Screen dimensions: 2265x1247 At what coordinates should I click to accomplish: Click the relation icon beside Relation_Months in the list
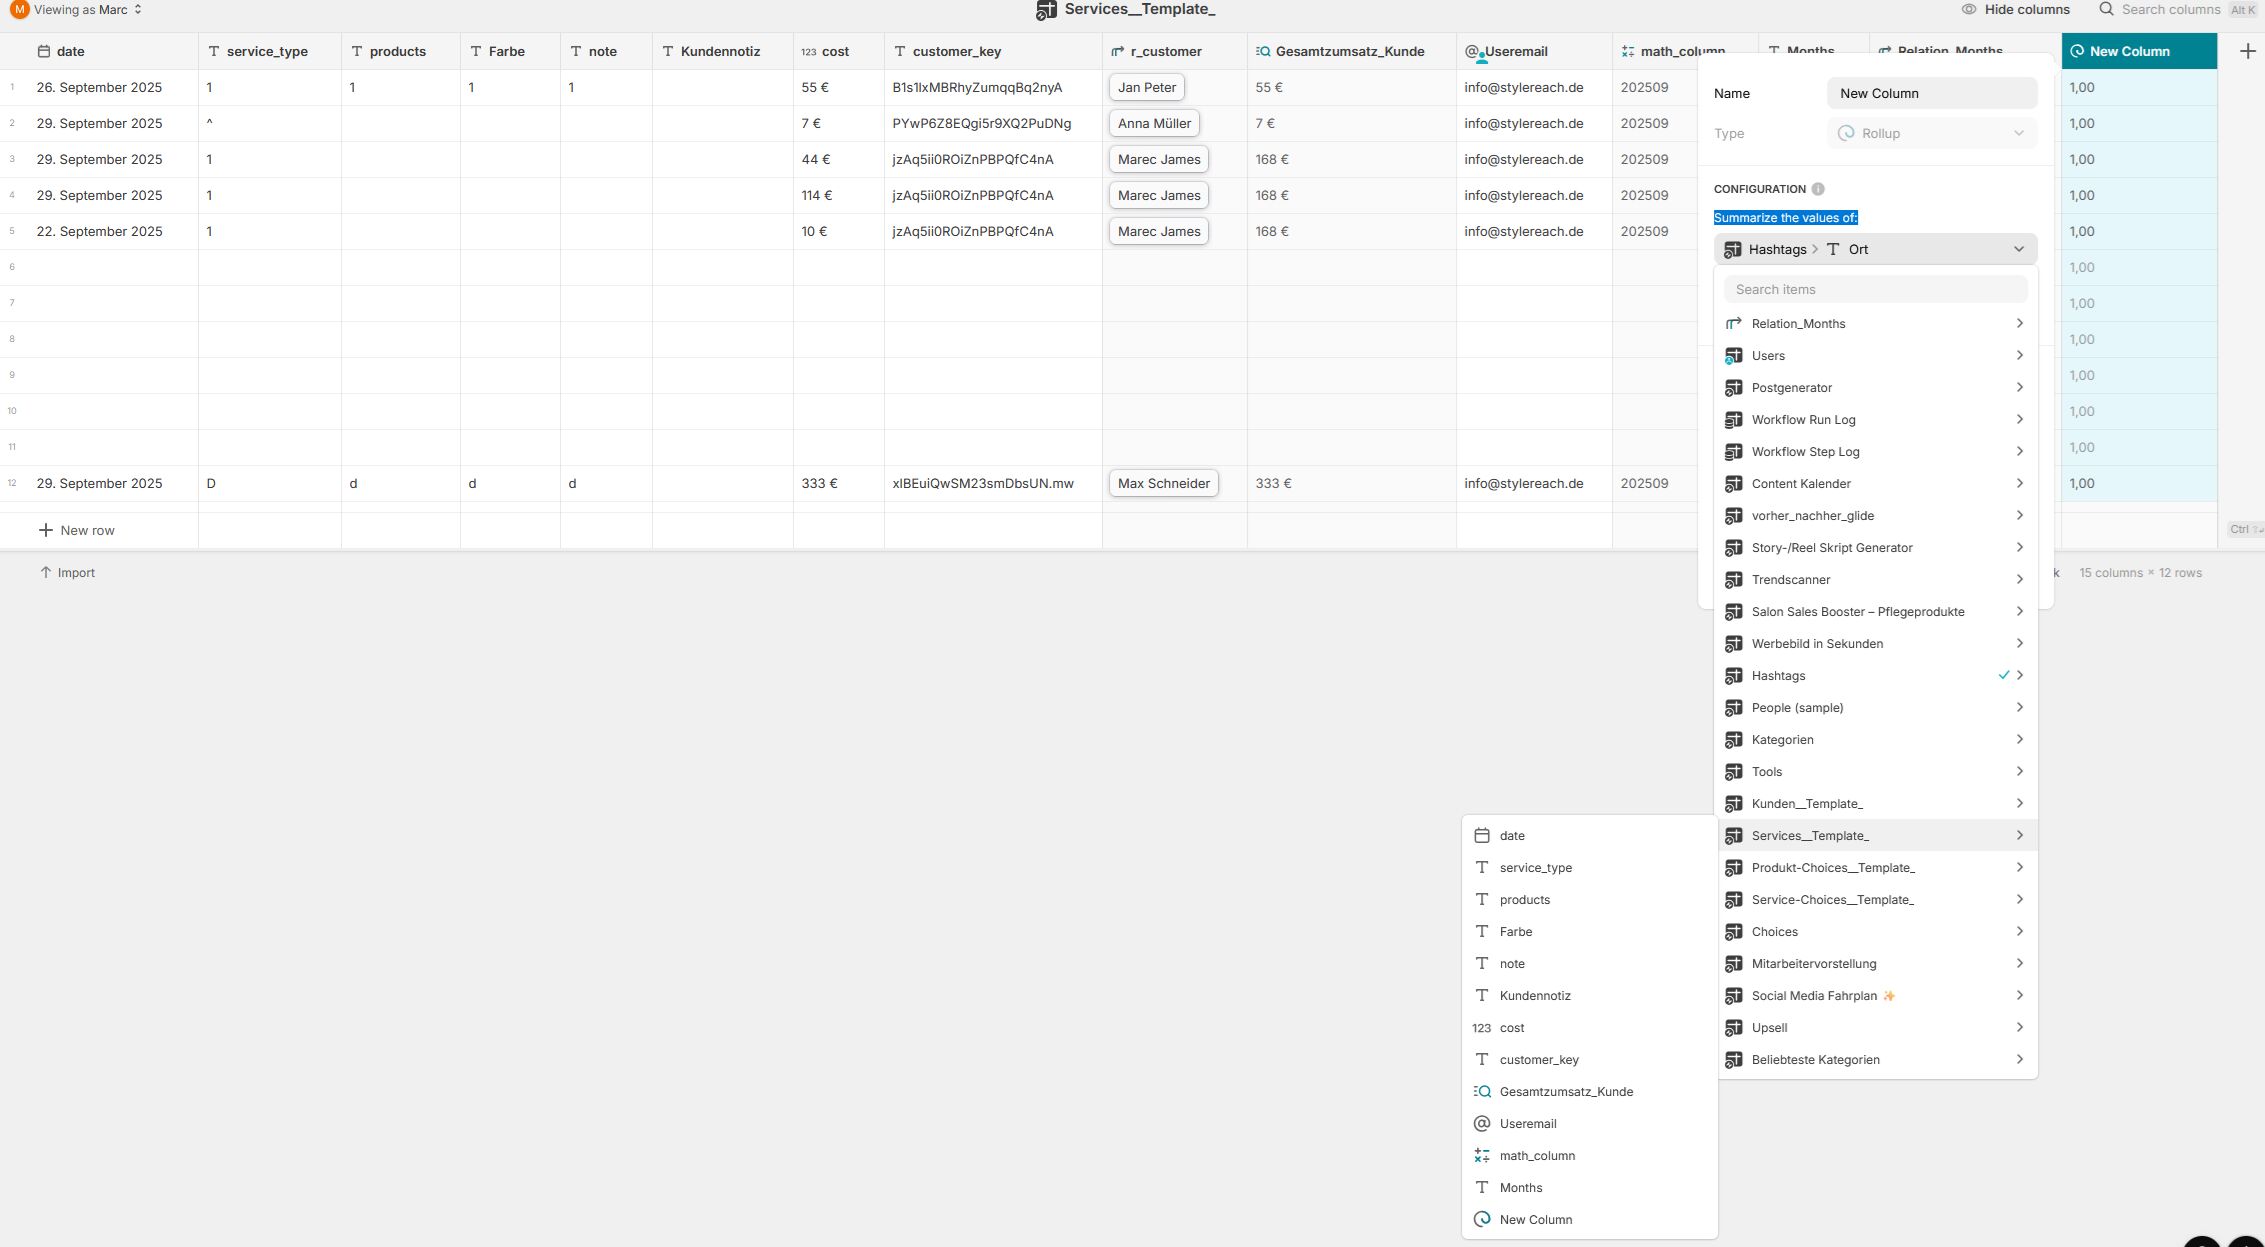1734,323
